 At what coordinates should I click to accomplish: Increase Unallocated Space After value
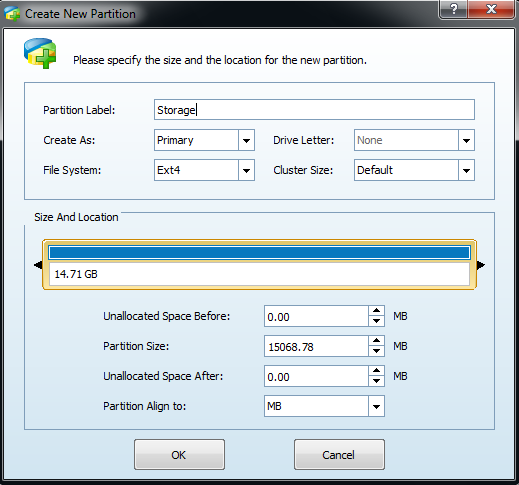pyautogui.click(x=376, y=371)
